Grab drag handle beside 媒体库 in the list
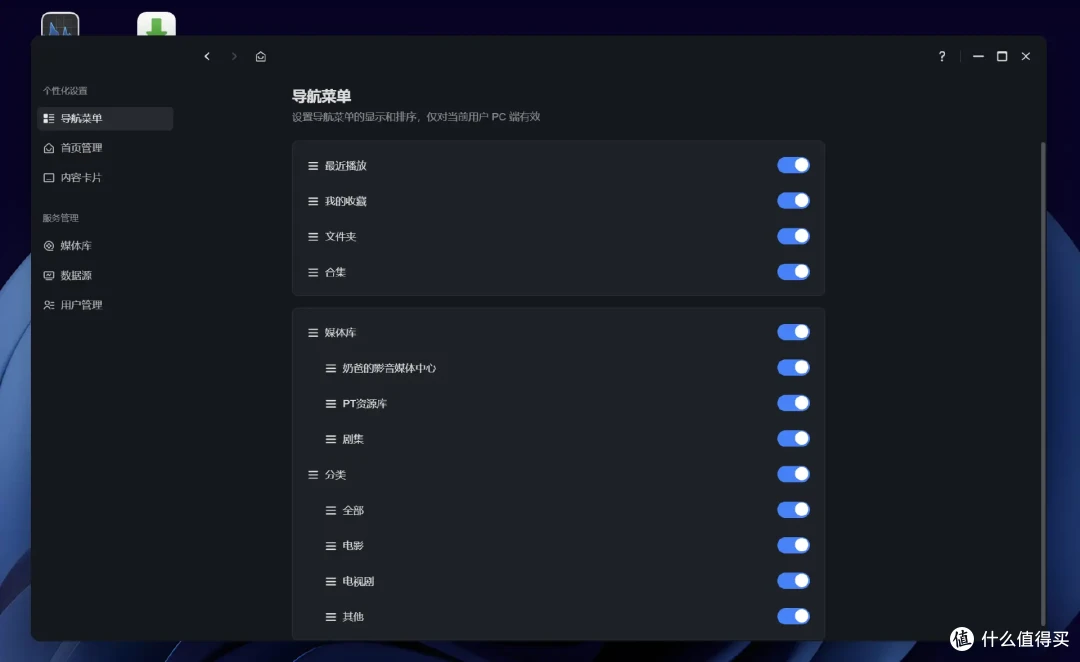Image resolution: width=1080 pixels, height=662 pixels. tap(313, 333)
